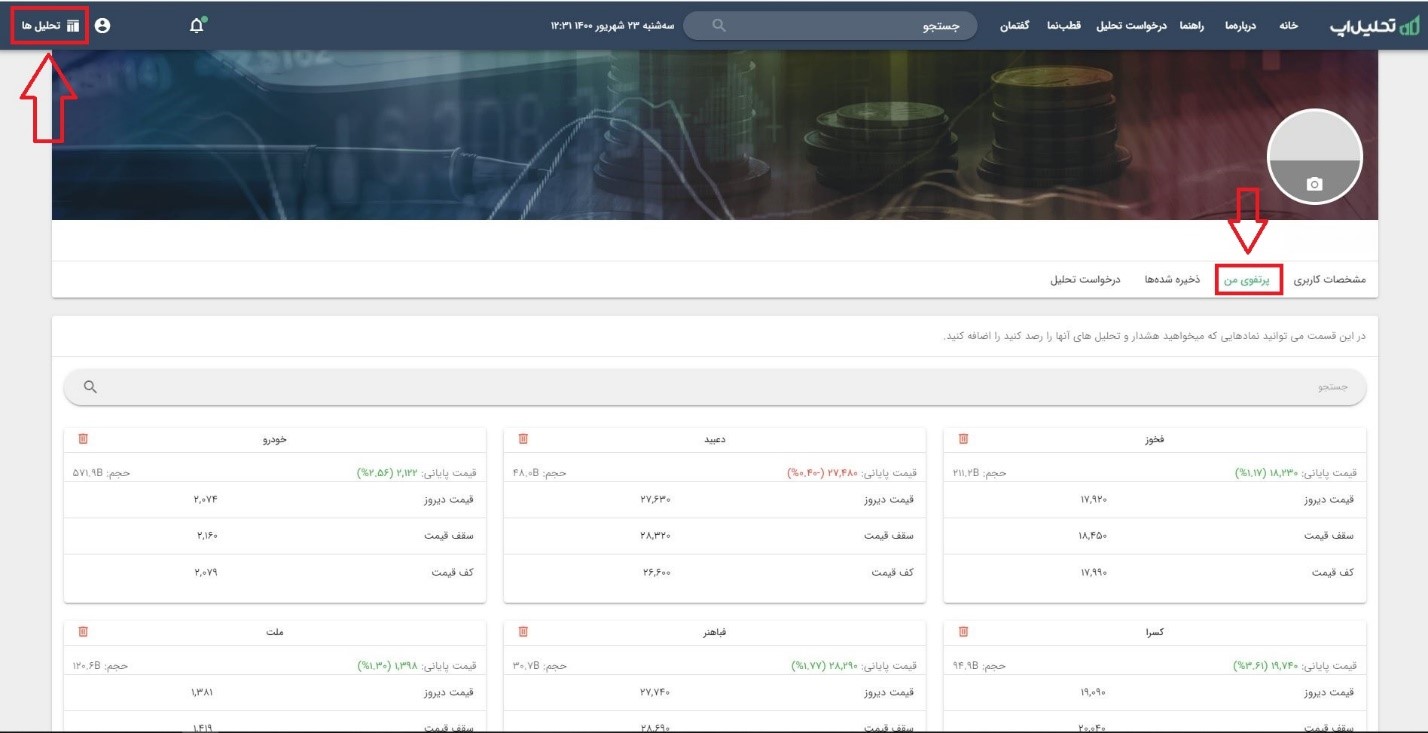Image resolution: width=1428 pixels, height=733 pixels.
Task: Delete the فخوز card with trash icon
Action: click(x=963, y=439)
